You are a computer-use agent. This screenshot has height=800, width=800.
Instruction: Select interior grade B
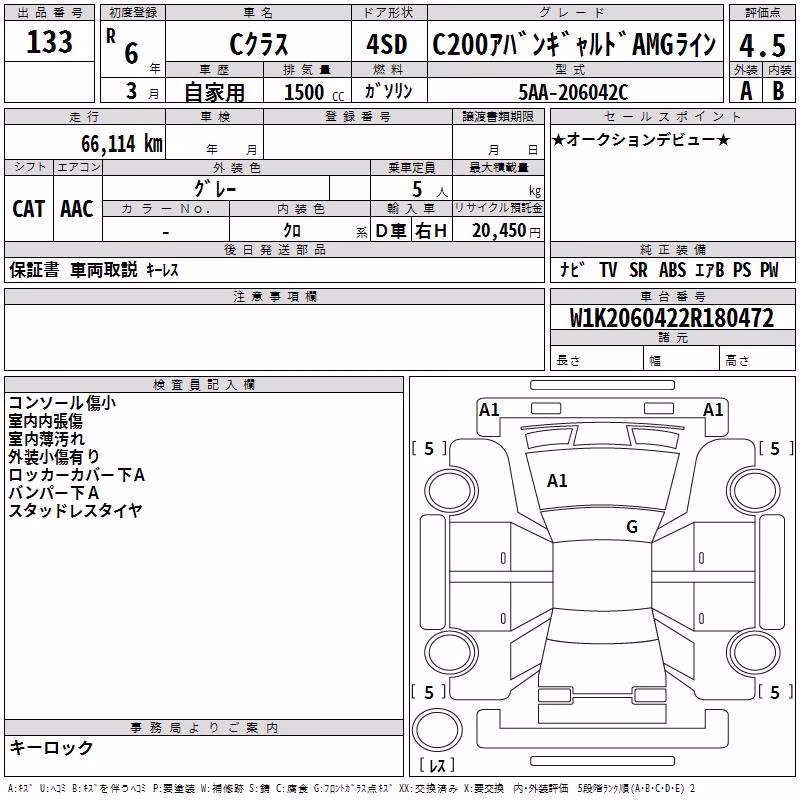pos(778,91)
